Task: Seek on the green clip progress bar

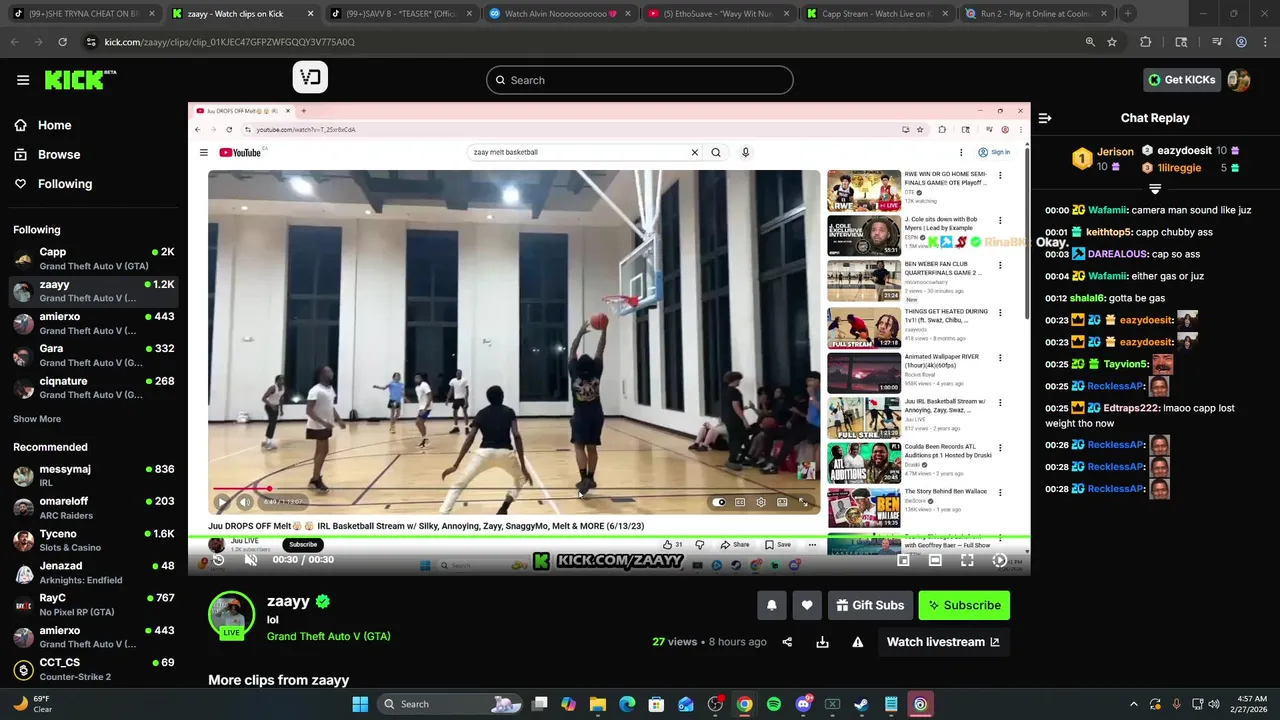Action: (x=609, y=538)
